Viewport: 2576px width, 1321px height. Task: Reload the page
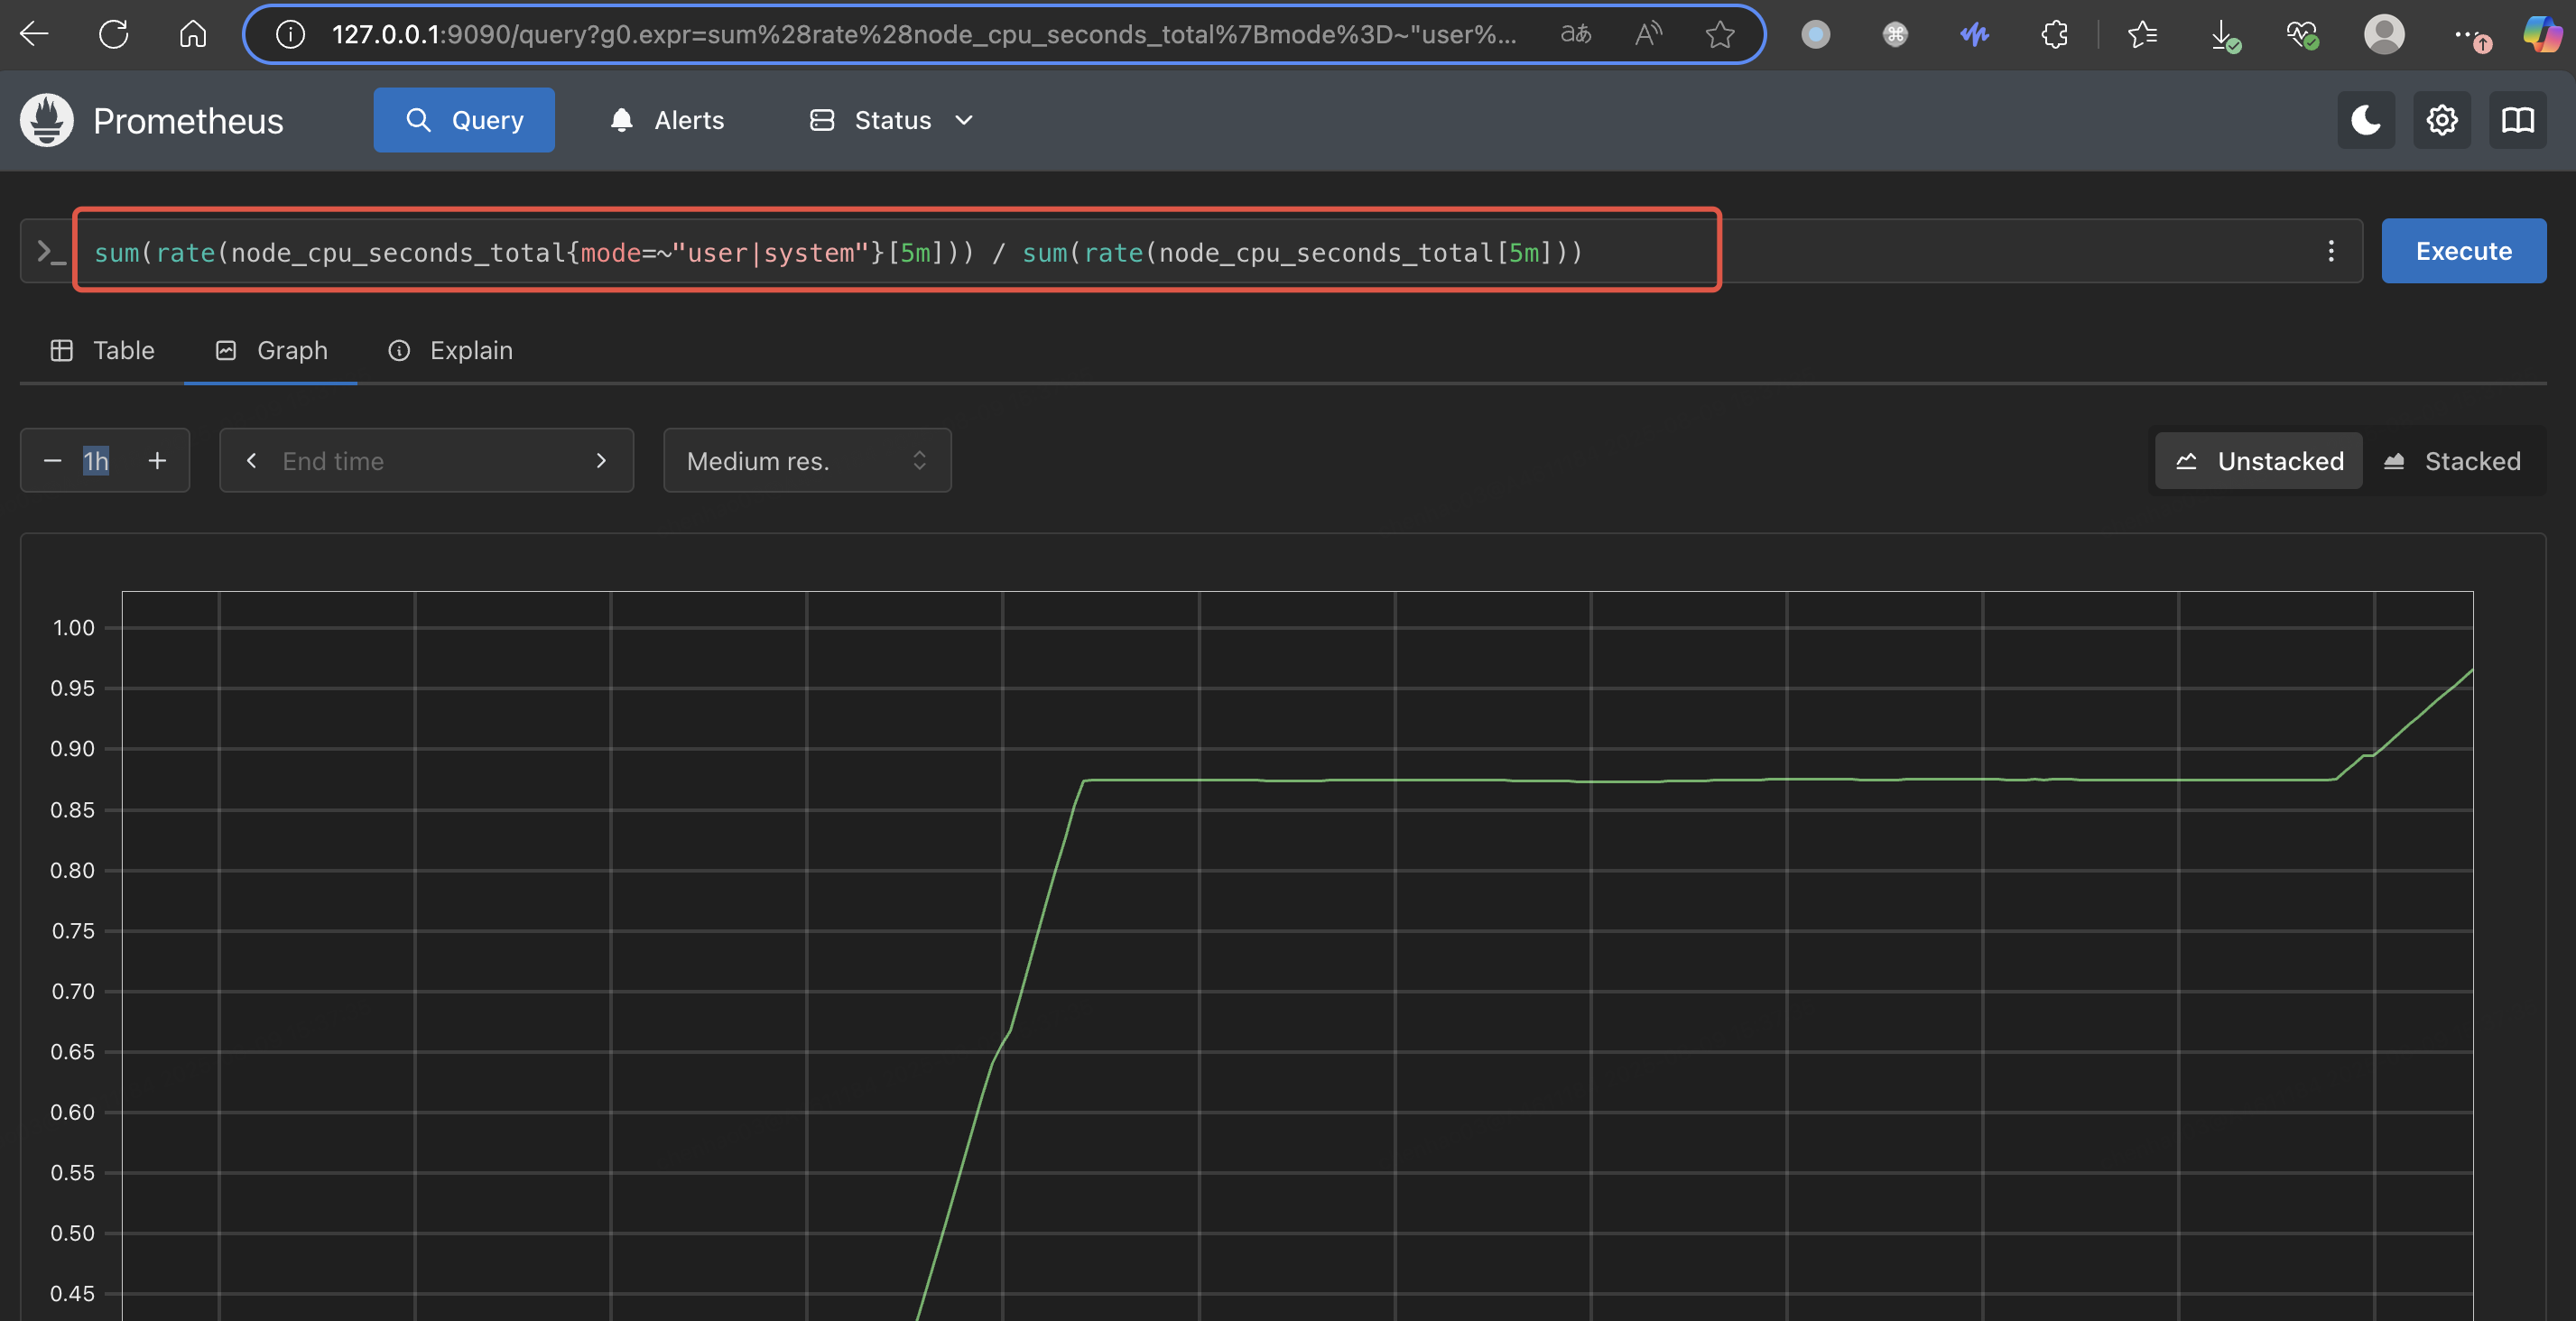(114, 34)
